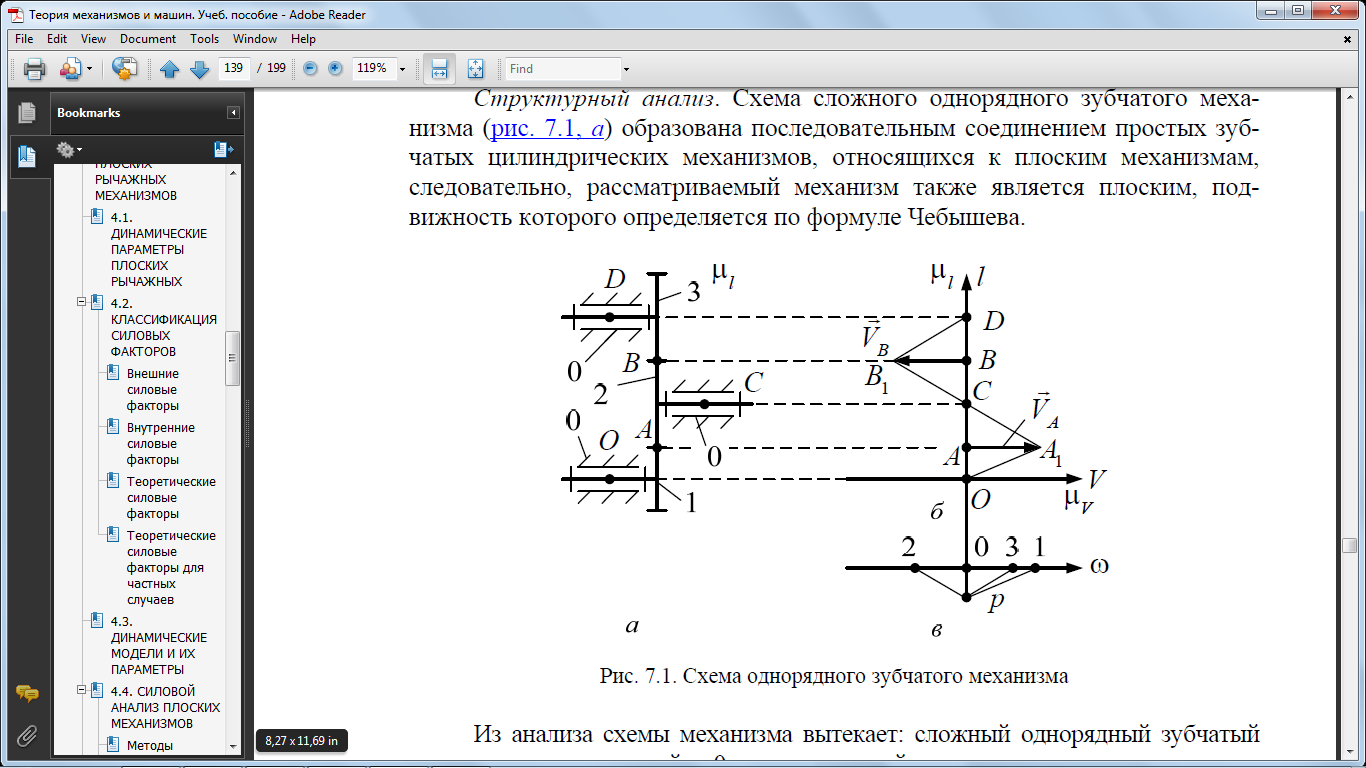
Task: Click the zoom in plus button
Action: (x=335, y=69)
